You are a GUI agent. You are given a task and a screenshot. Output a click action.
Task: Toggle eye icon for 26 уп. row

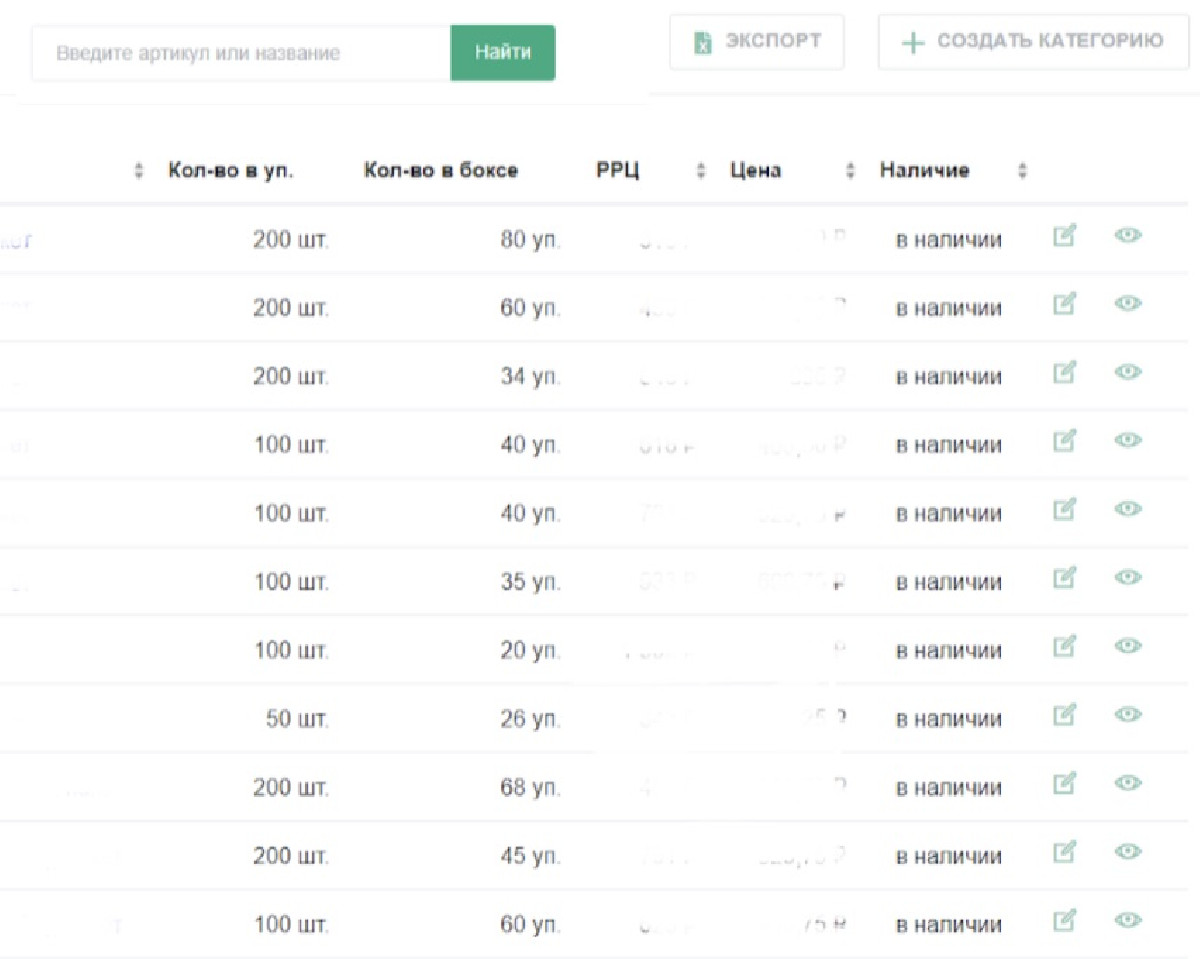point(1128,715)
